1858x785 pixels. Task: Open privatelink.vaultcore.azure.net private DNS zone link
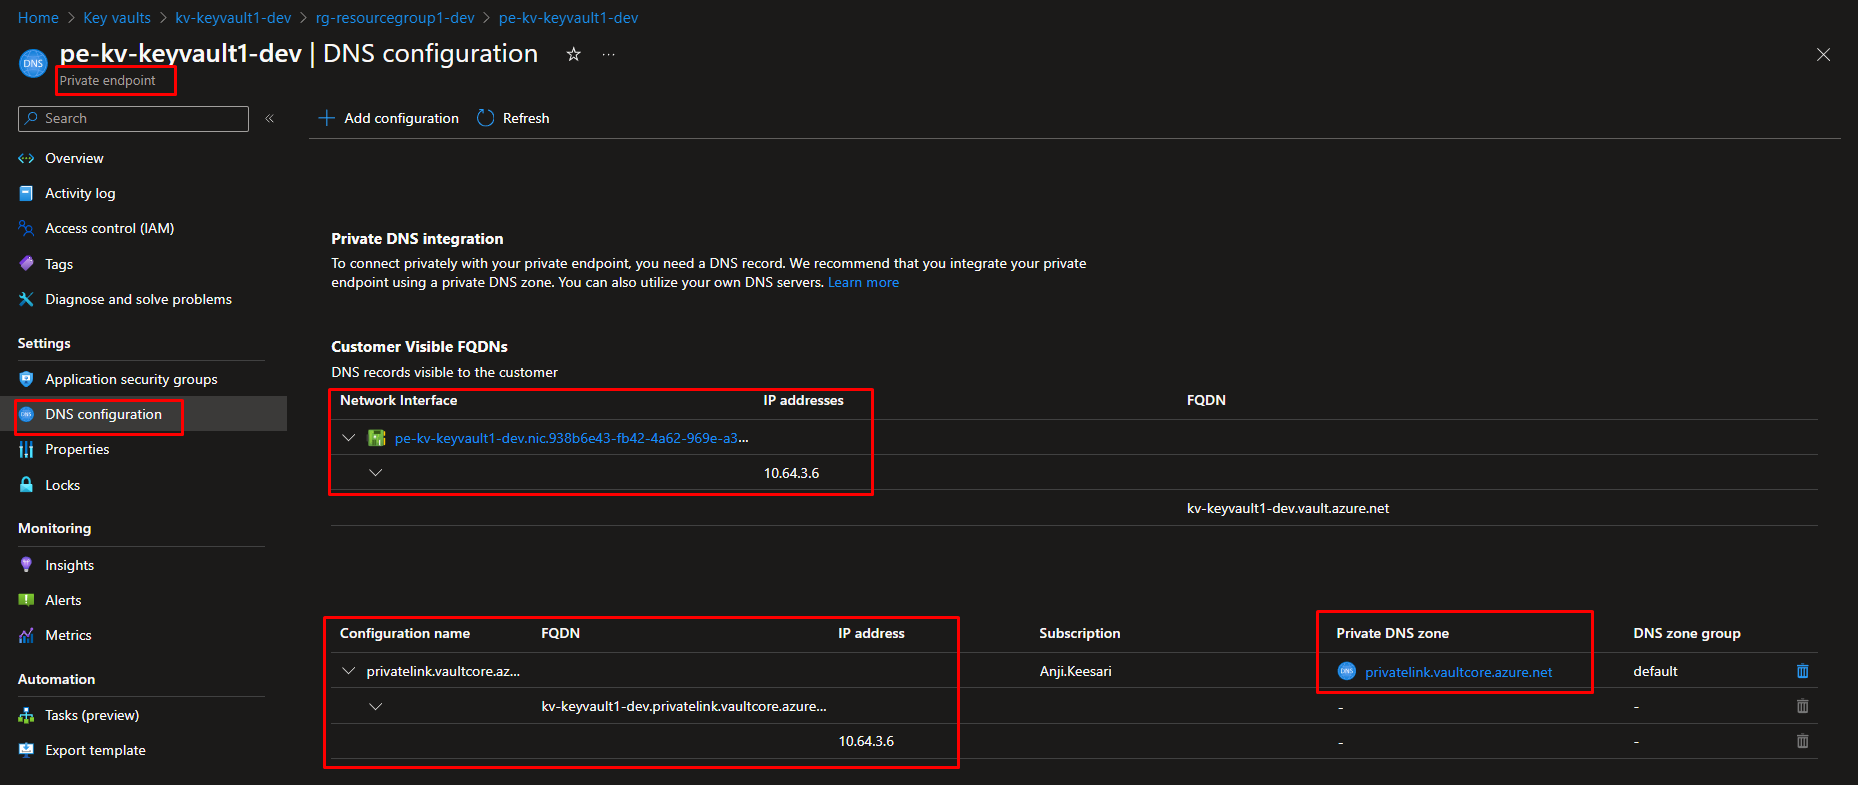pos(1458,672)
